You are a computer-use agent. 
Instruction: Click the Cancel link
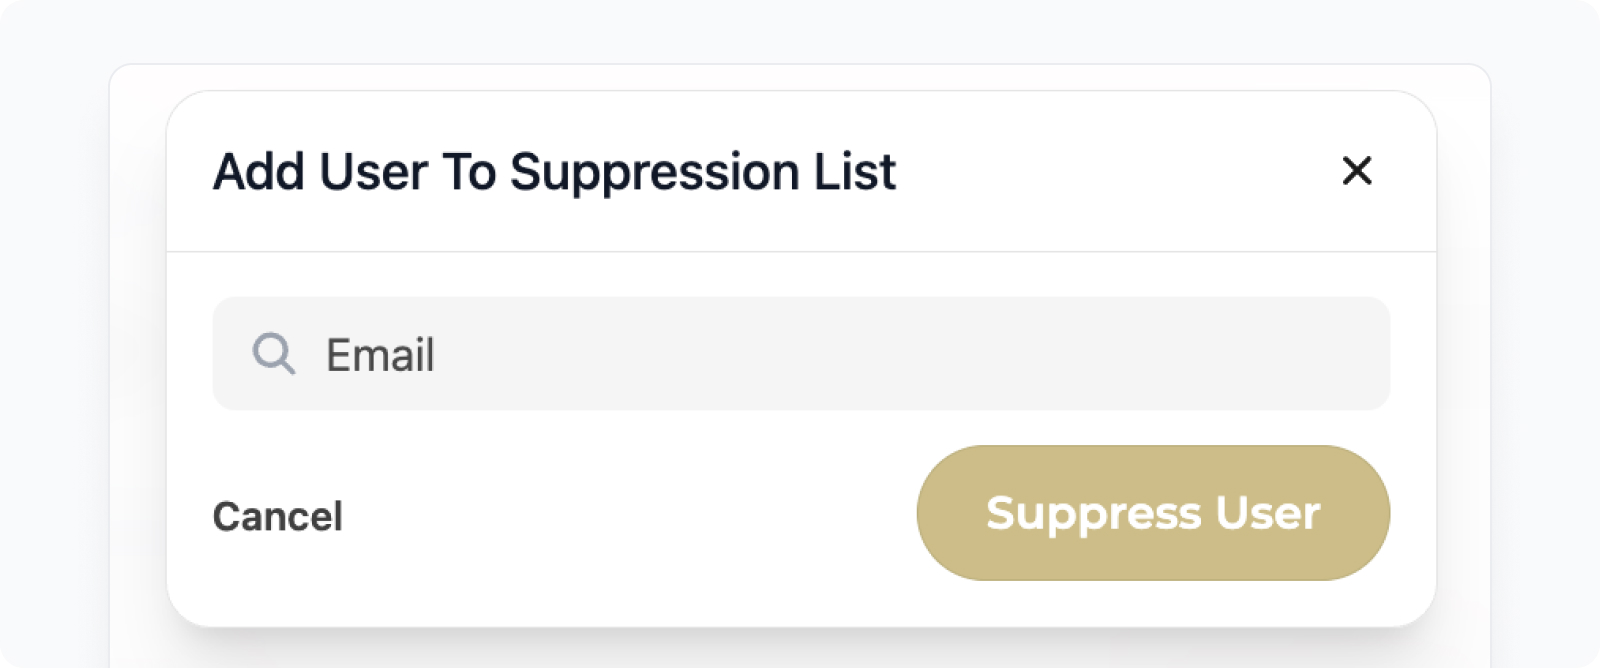point(278,516)
